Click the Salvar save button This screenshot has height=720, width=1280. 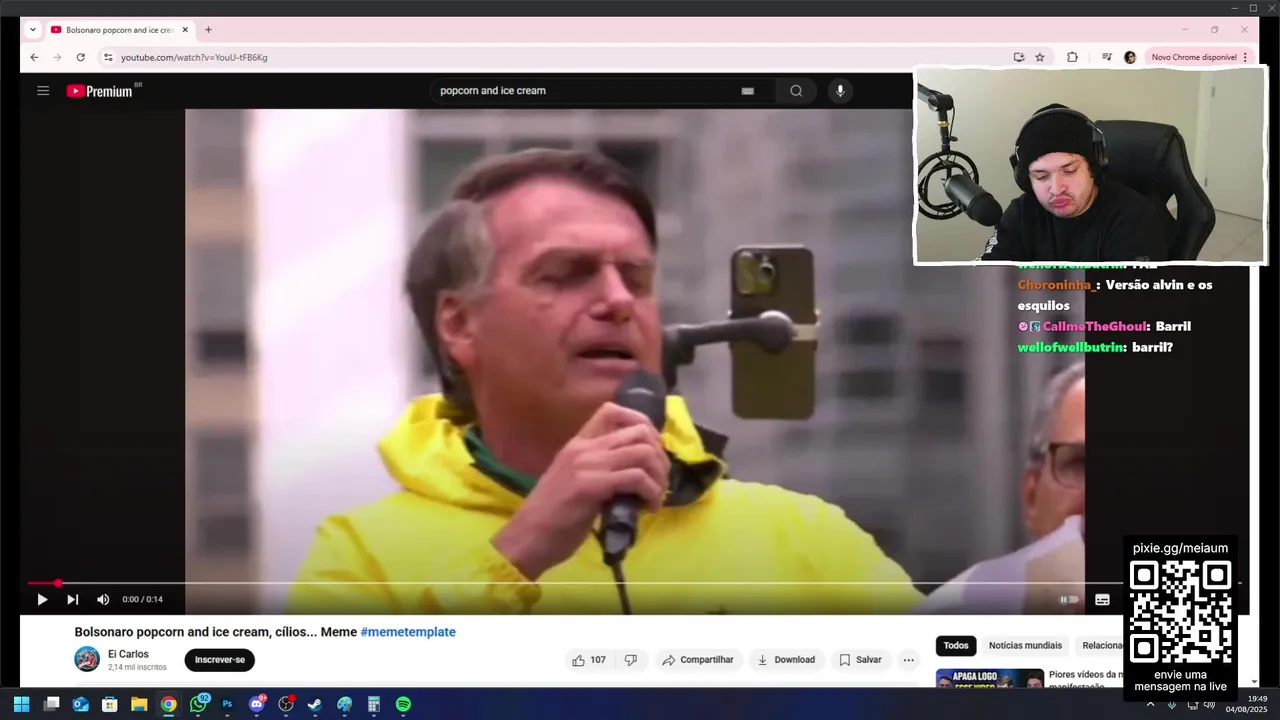coord(860,660)
